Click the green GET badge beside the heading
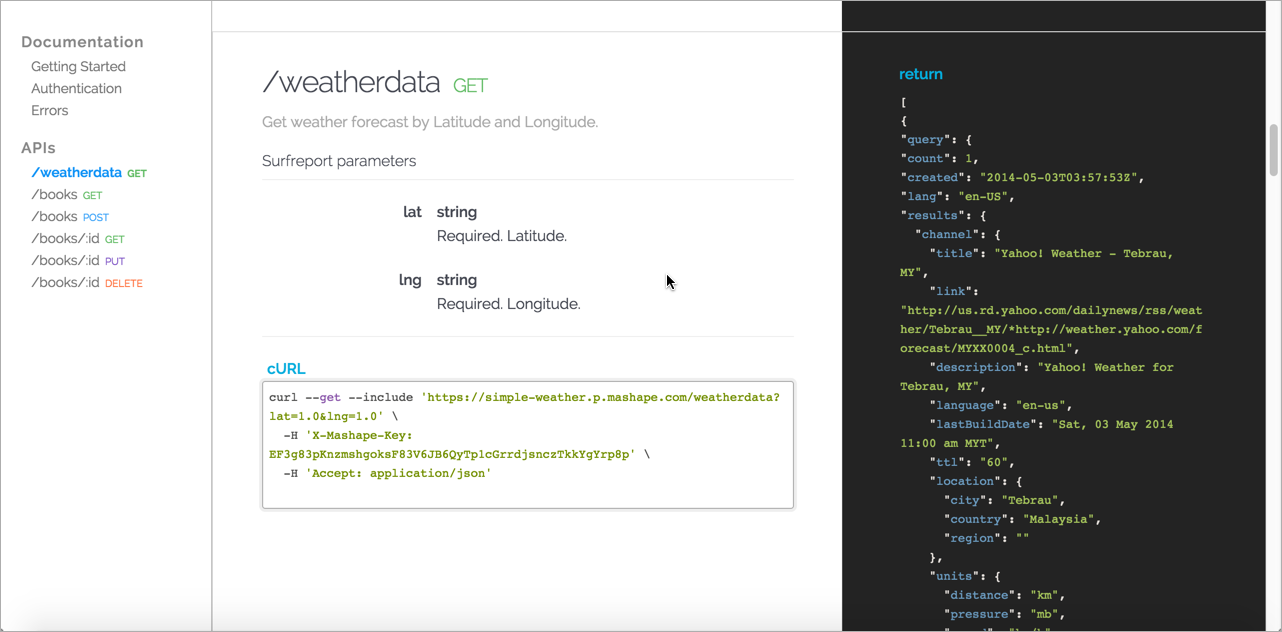Screen dimensions: 1282x632 (x=470, y=86)
